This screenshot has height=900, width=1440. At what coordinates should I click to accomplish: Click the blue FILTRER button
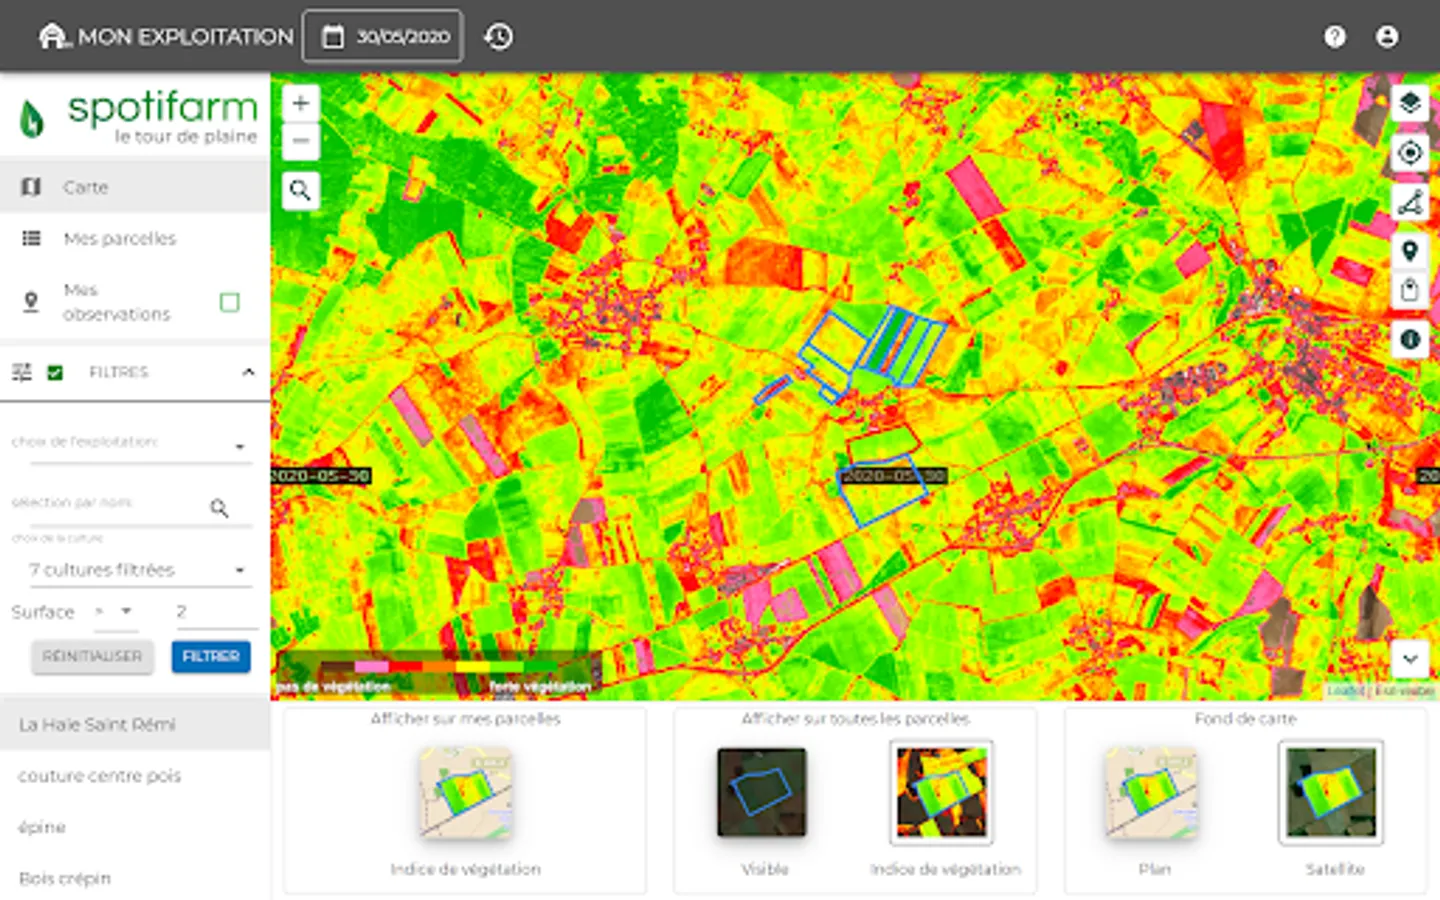211,656
